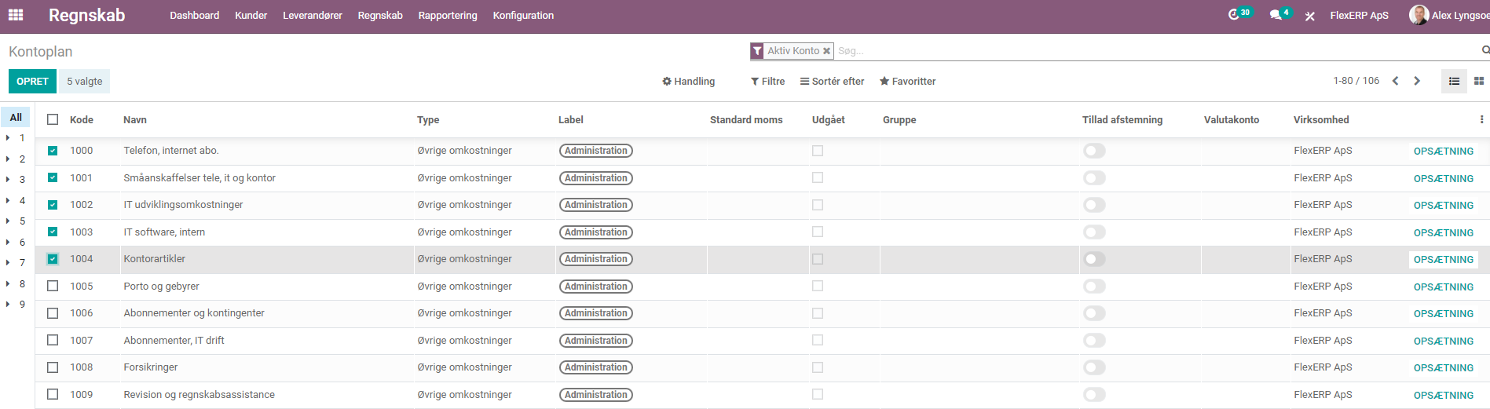1490x409 pixels.
Task: Open the chat messages icon with 4 badge
Action: click(x=1276, y=15)
